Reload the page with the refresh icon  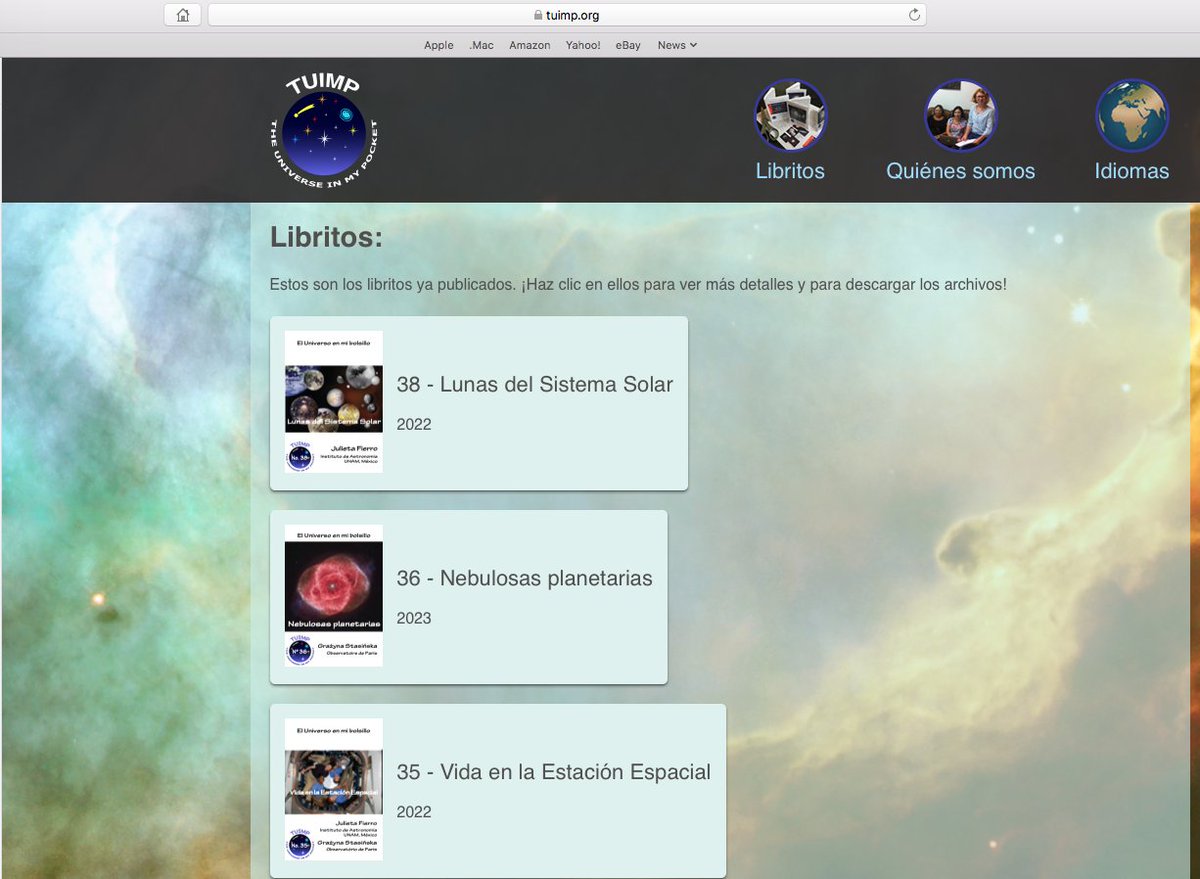pyautogui.click(x=913, y=15)
